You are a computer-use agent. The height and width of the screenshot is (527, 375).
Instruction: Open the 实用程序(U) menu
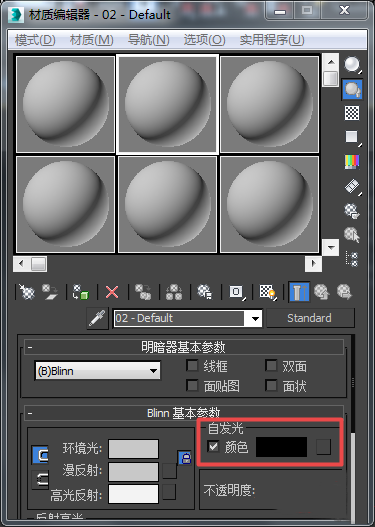point(272,40)
